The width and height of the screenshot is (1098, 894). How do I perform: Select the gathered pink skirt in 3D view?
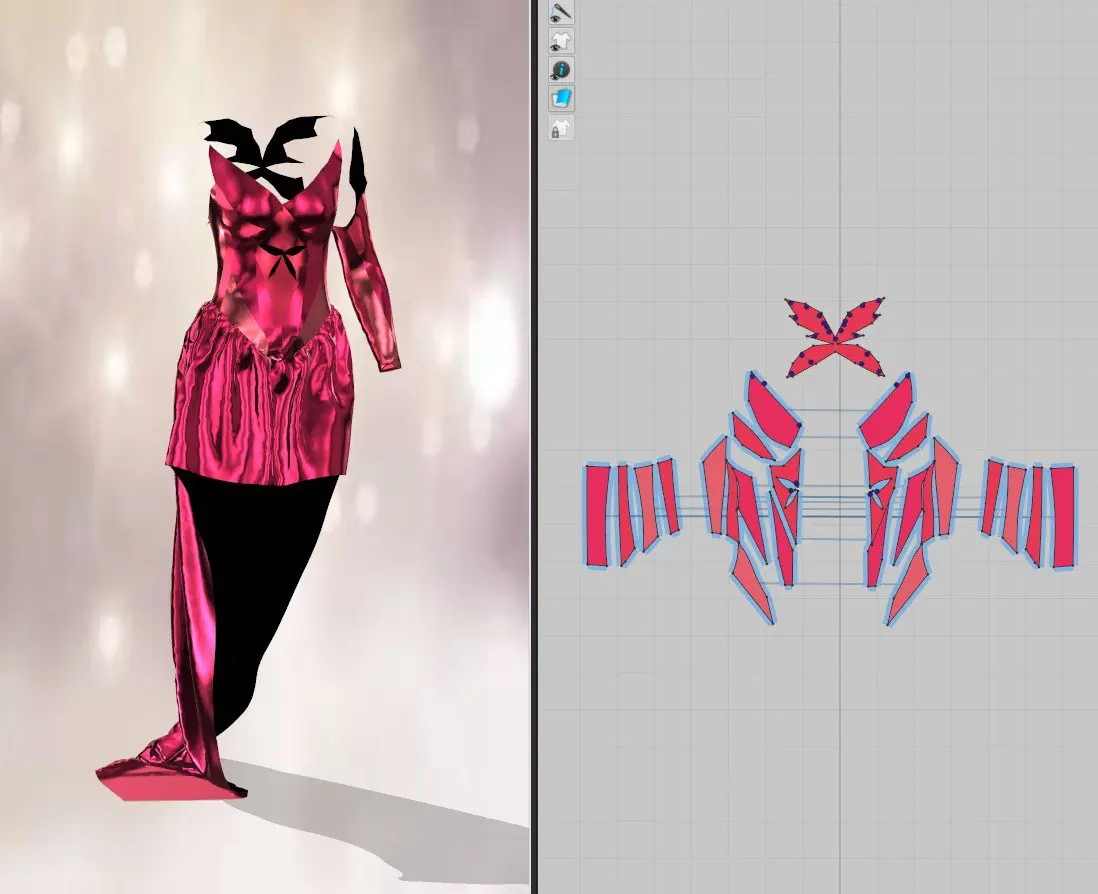pos(260,400)
